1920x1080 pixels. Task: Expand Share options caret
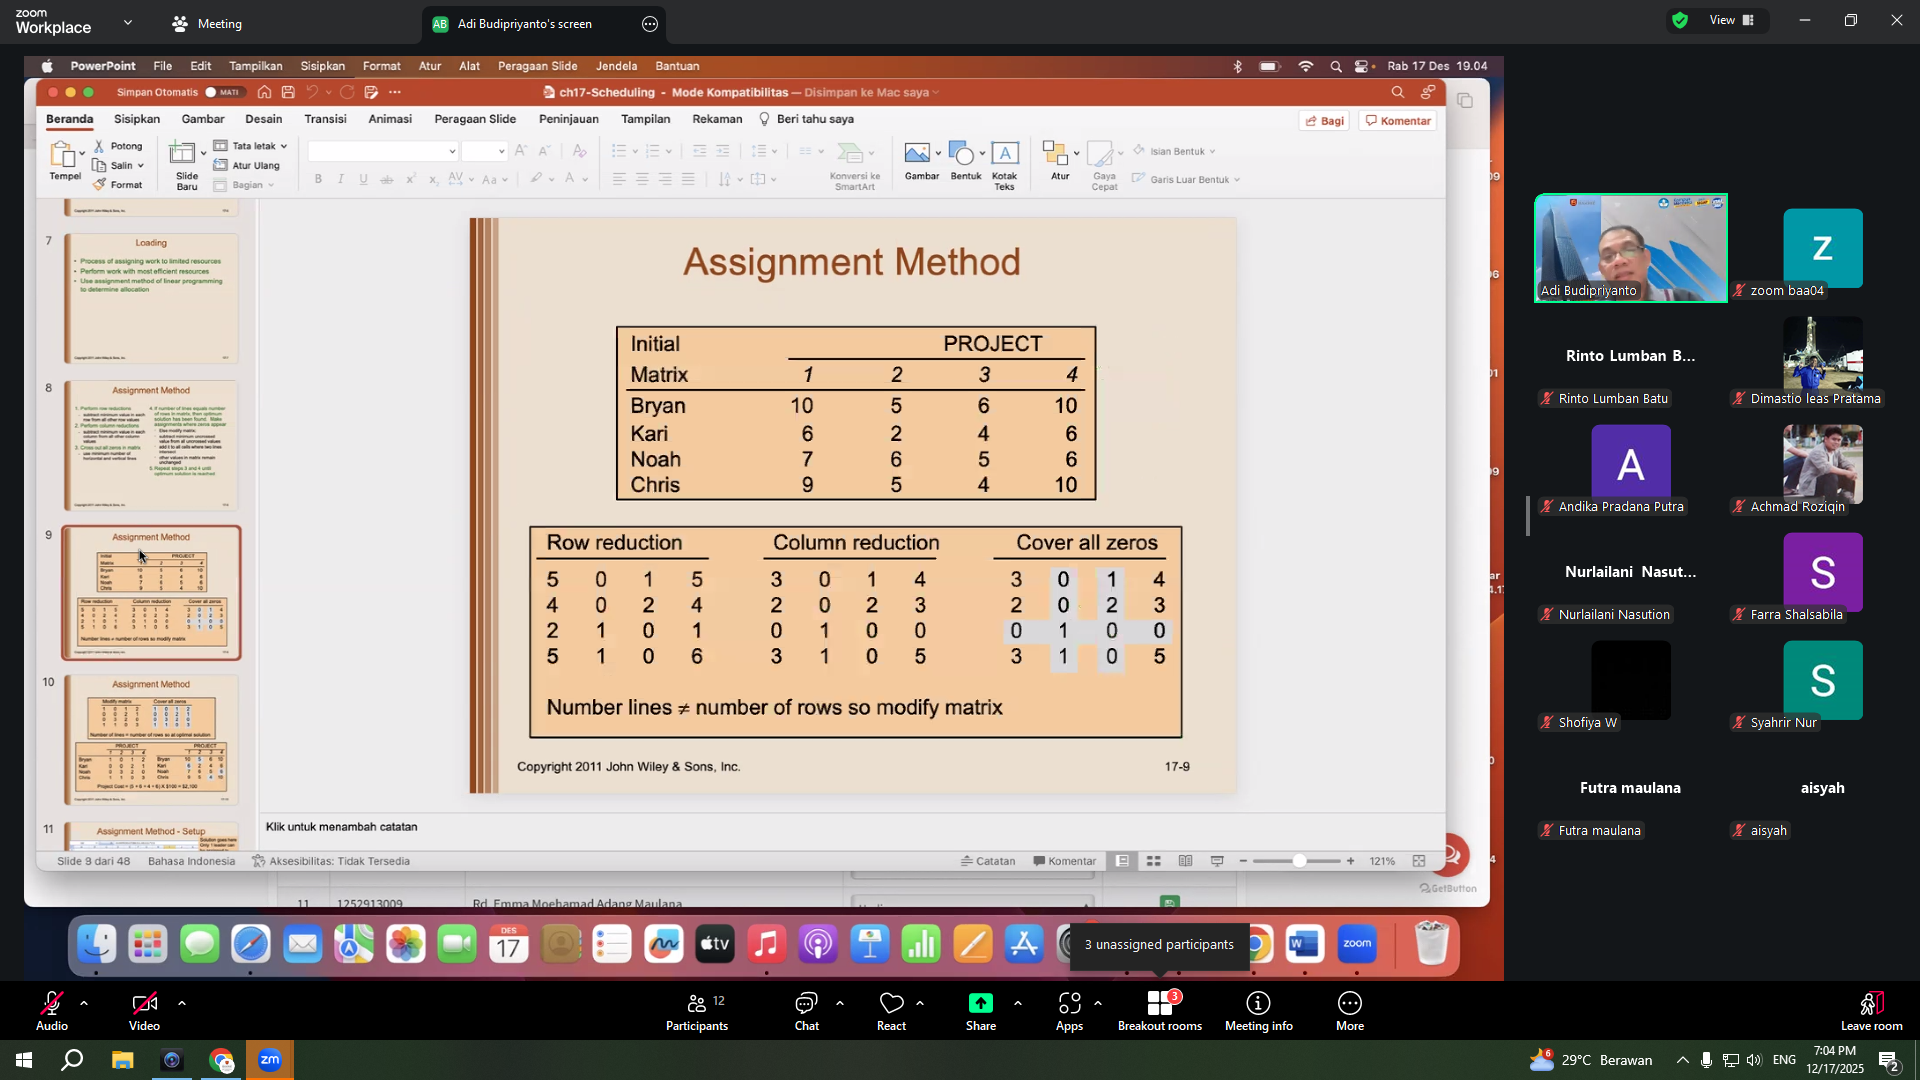(x=1018, y=1003)
